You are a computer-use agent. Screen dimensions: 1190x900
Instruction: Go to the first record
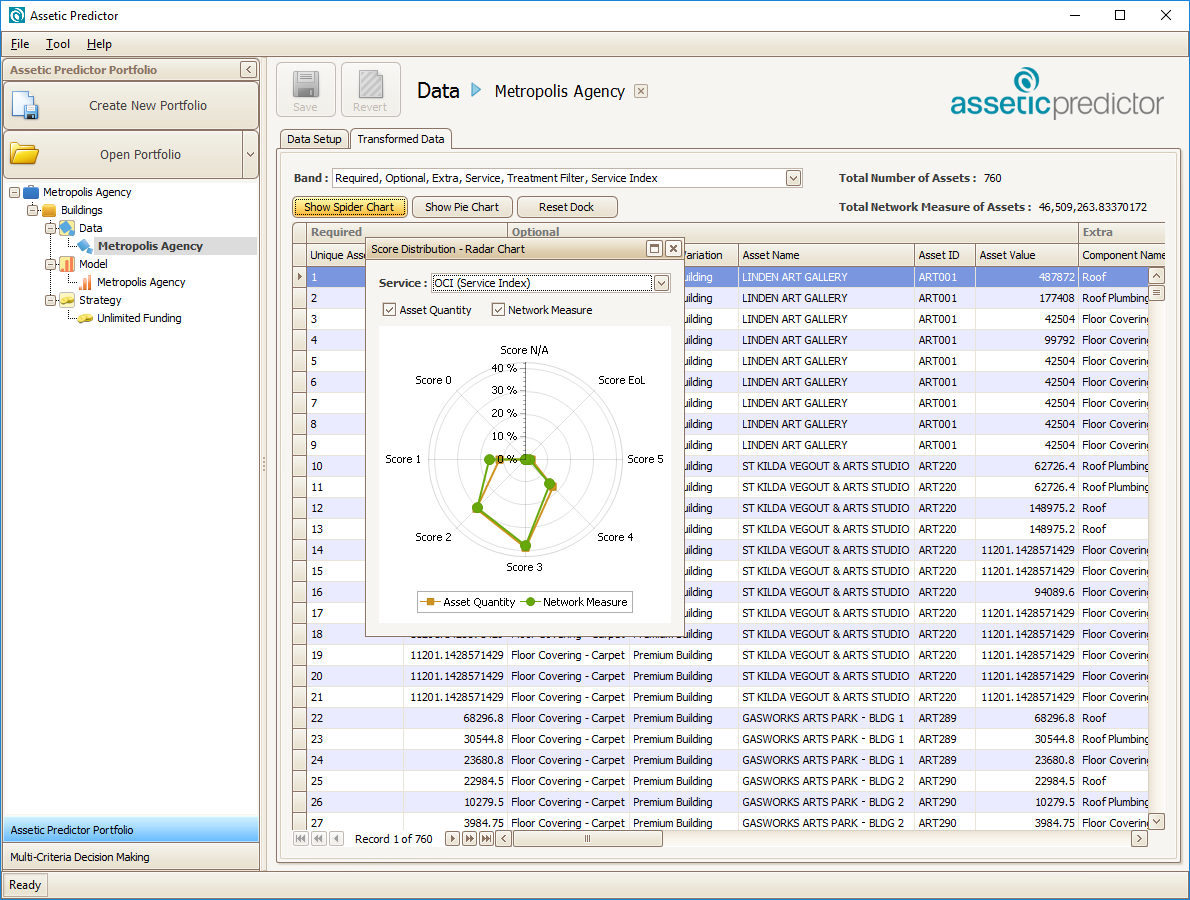click(301, 839)
